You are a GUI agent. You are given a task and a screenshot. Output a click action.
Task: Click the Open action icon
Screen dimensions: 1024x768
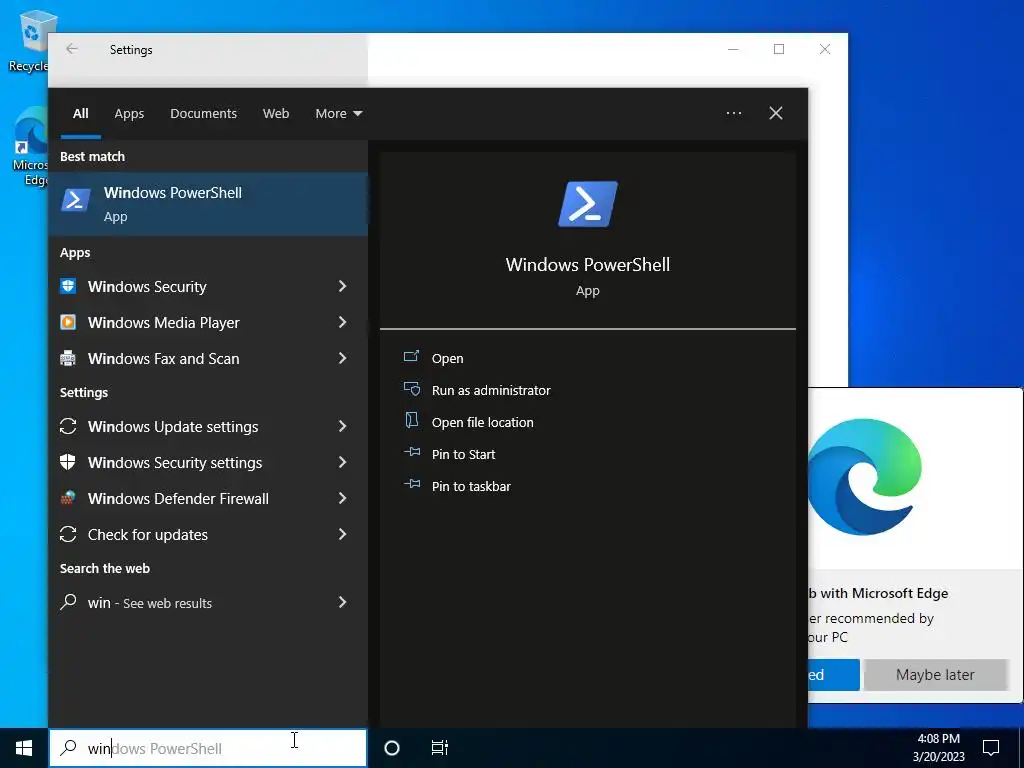tap(411, 357)
